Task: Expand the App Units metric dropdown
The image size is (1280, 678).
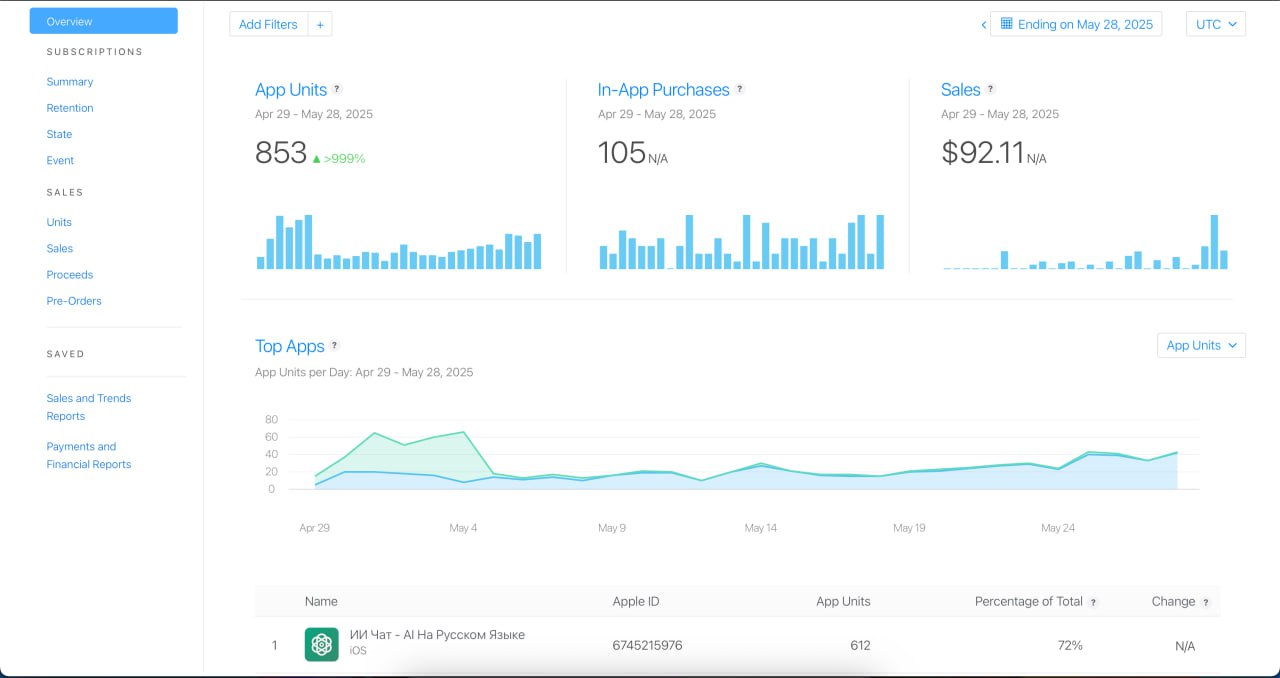Action: (x=1201, y=345)
